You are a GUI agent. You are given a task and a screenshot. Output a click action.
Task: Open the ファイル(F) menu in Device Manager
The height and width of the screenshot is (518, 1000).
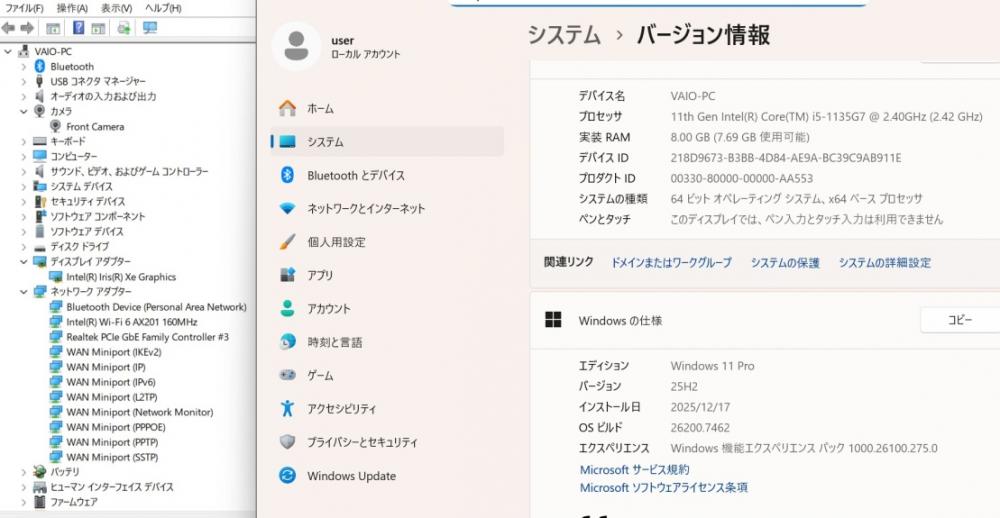point(24,8)
